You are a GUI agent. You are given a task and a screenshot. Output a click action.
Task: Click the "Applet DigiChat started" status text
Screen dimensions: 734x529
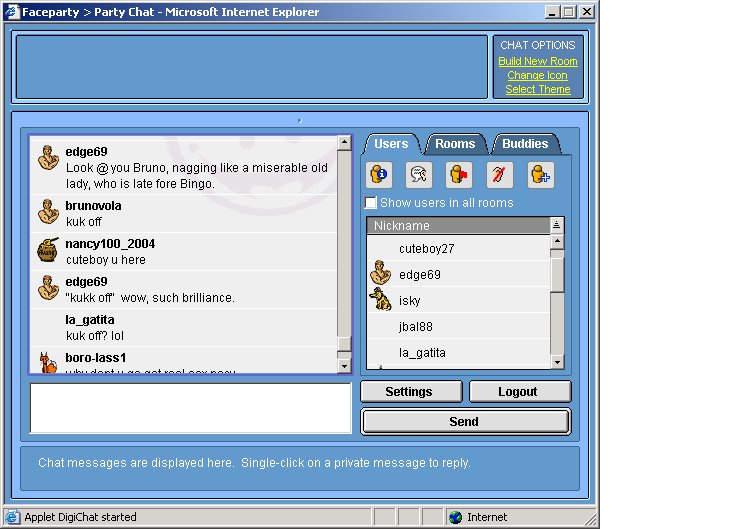(80, 517)
